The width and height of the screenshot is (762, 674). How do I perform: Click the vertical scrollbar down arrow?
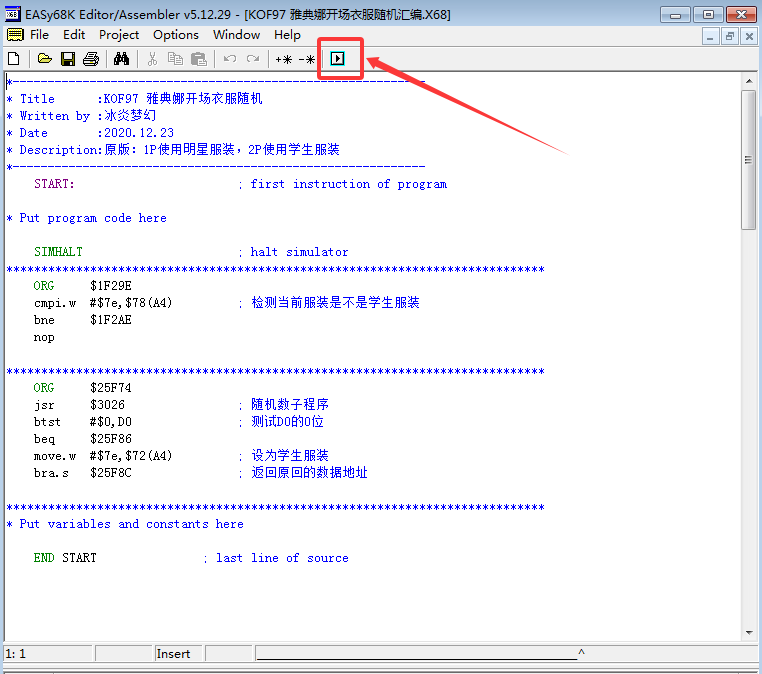point(749,633)
